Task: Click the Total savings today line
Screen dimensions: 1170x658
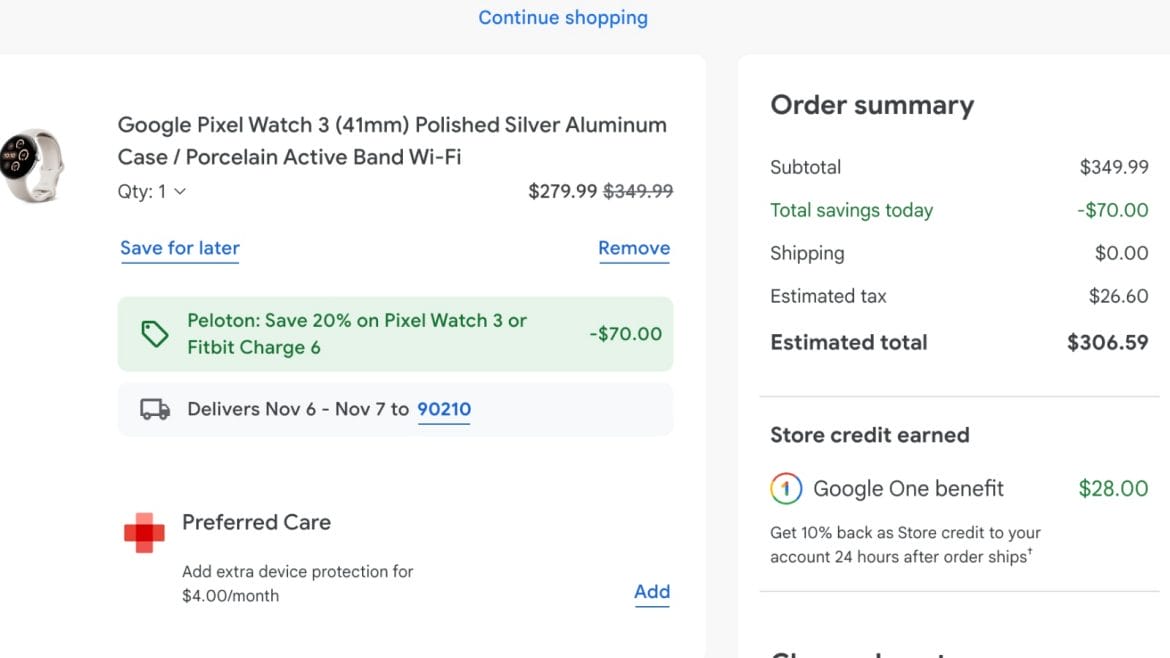Action: point(851,210)
